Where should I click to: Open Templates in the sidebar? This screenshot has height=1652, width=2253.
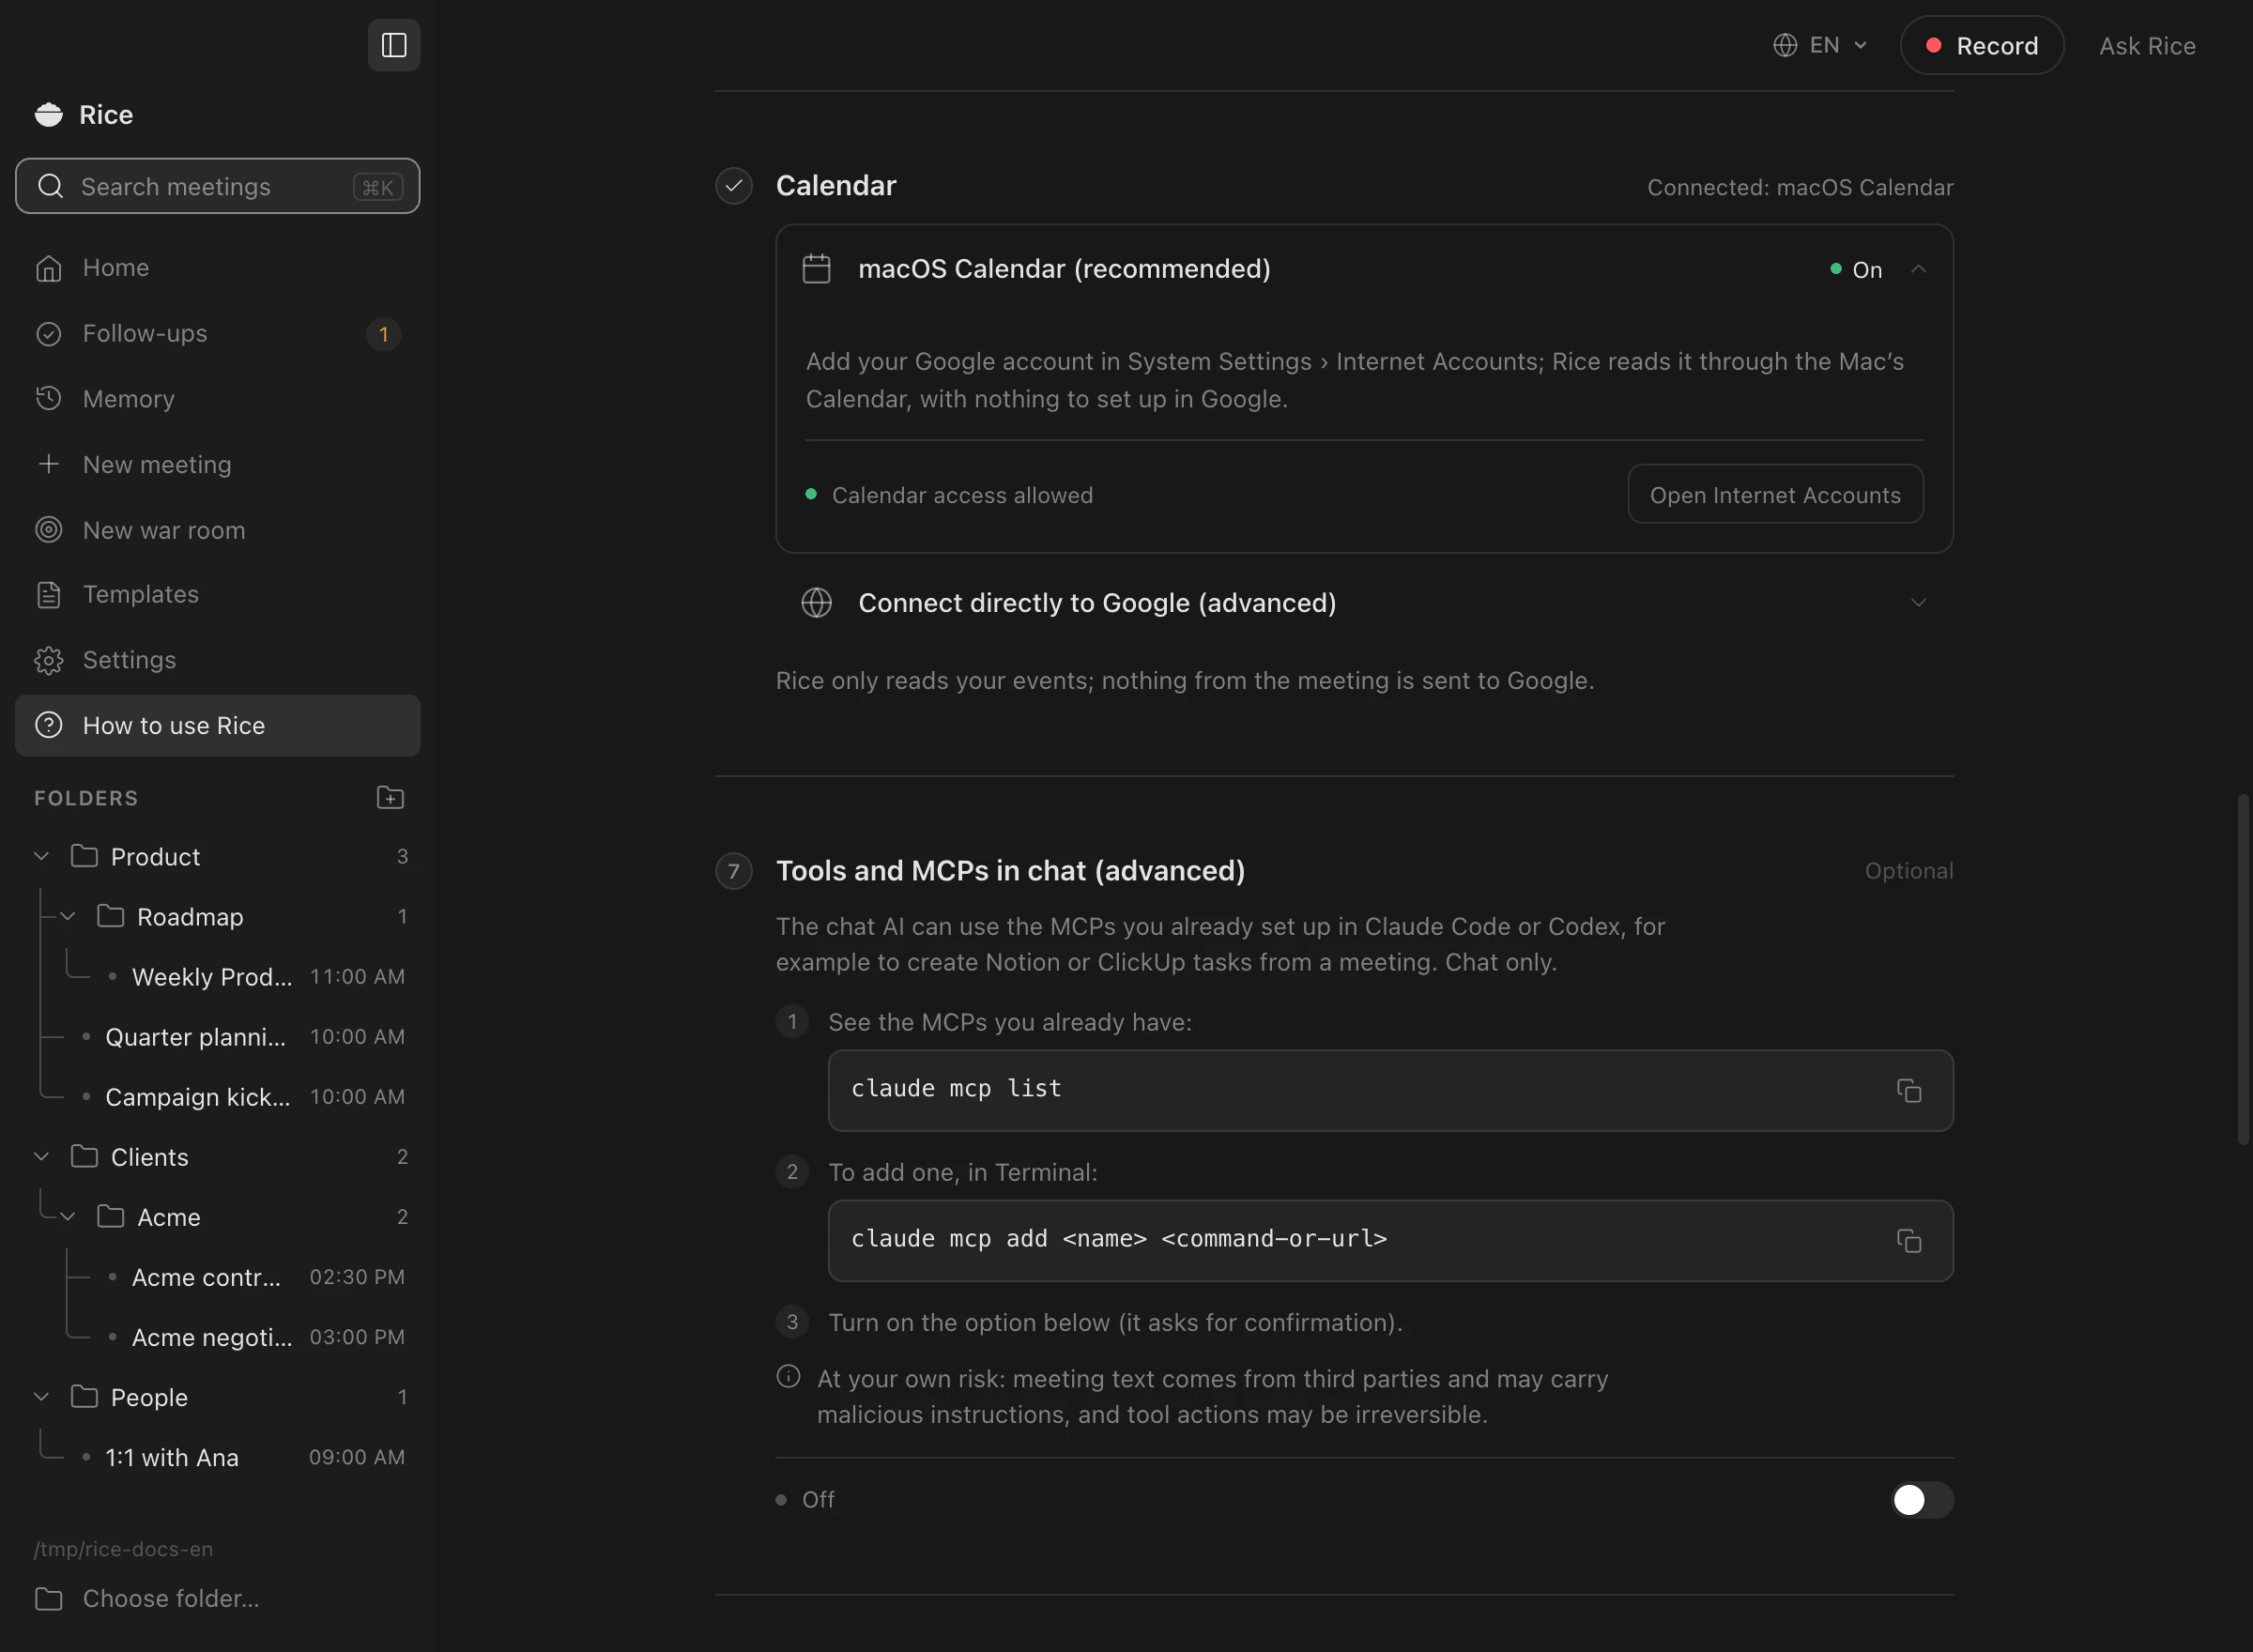coord(217,594)
